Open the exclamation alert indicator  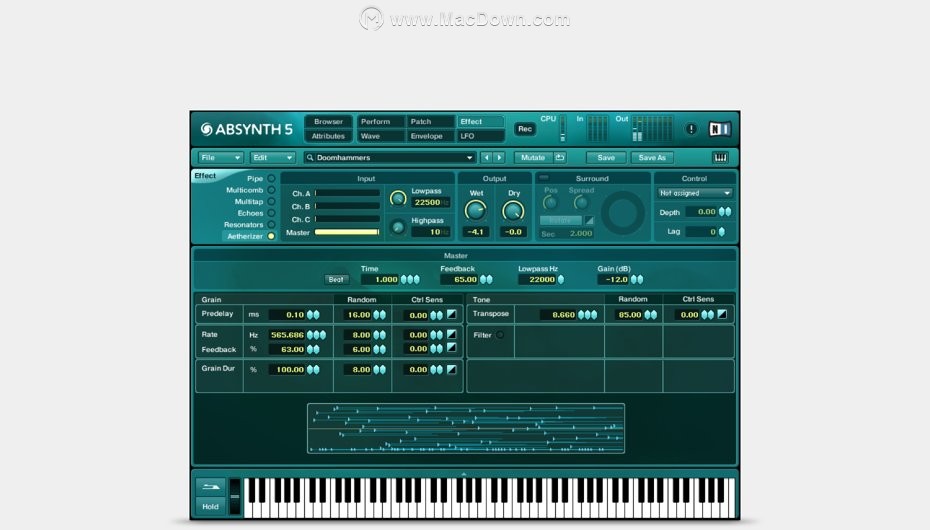[x=691, y=129]
